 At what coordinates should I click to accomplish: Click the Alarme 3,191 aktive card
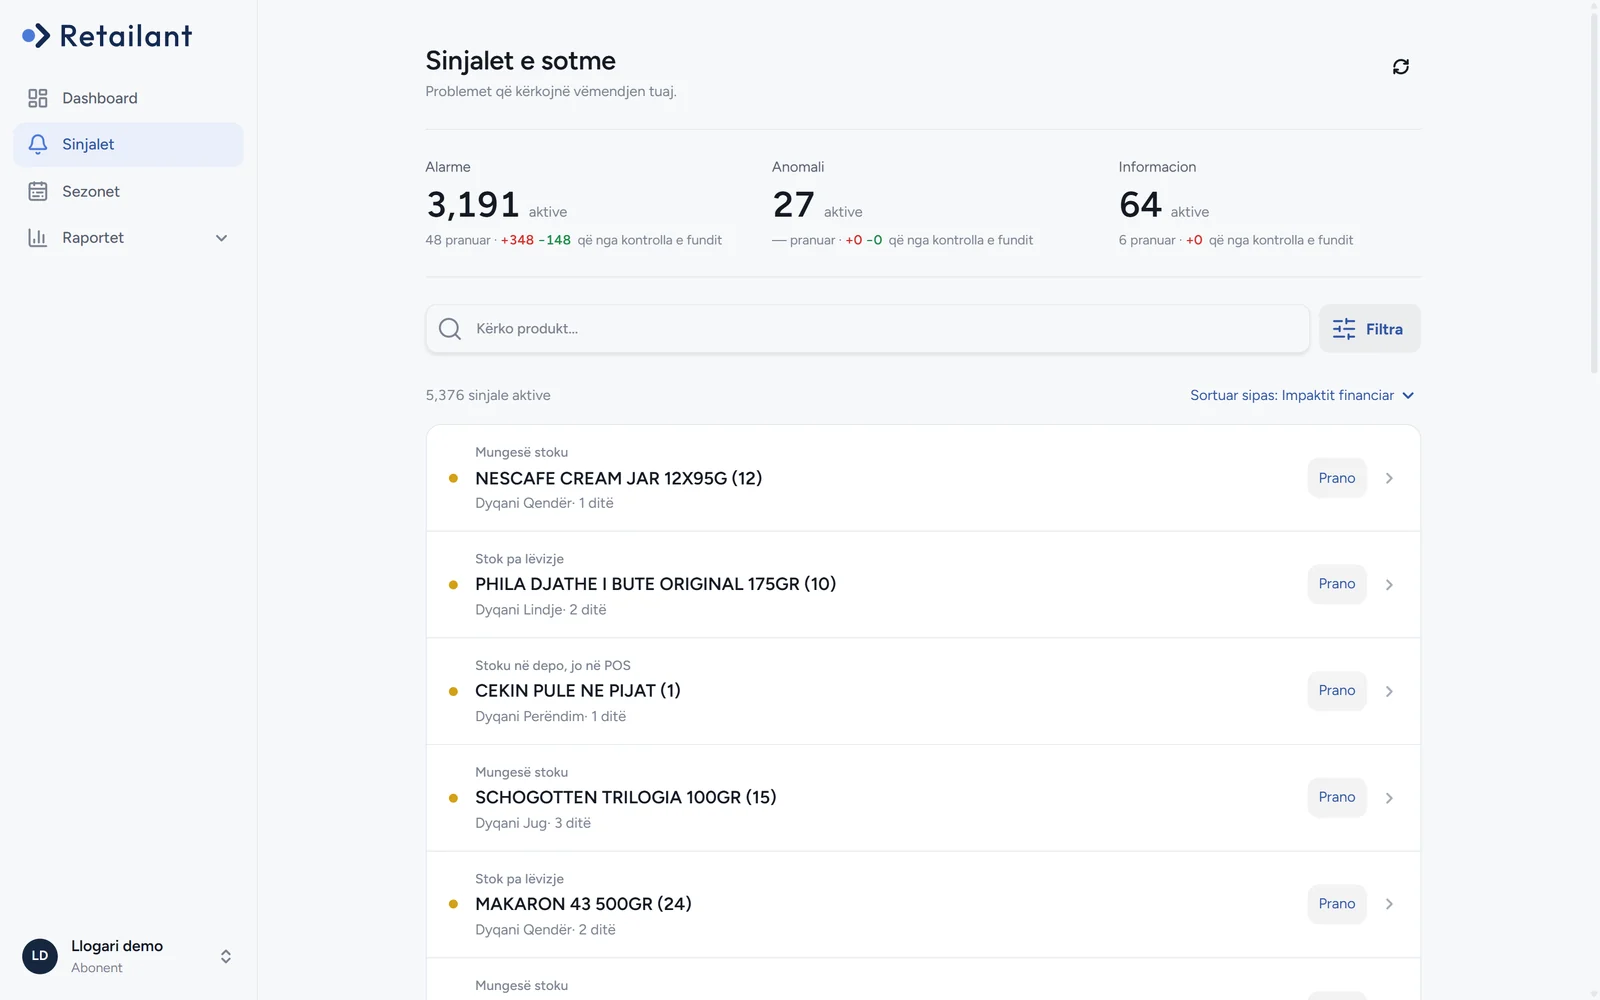(x=575, y=203)
